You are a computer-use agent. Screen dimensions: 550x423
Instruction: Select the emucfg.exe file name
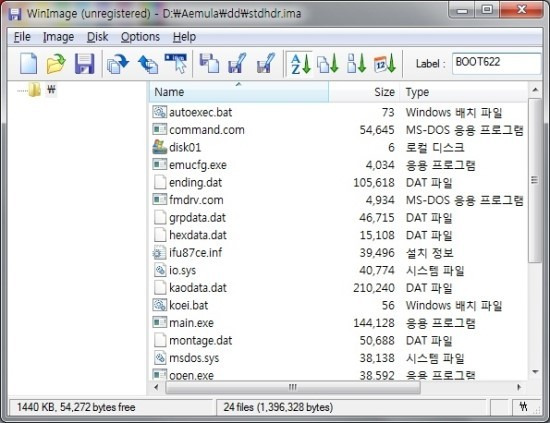(198, 165)
